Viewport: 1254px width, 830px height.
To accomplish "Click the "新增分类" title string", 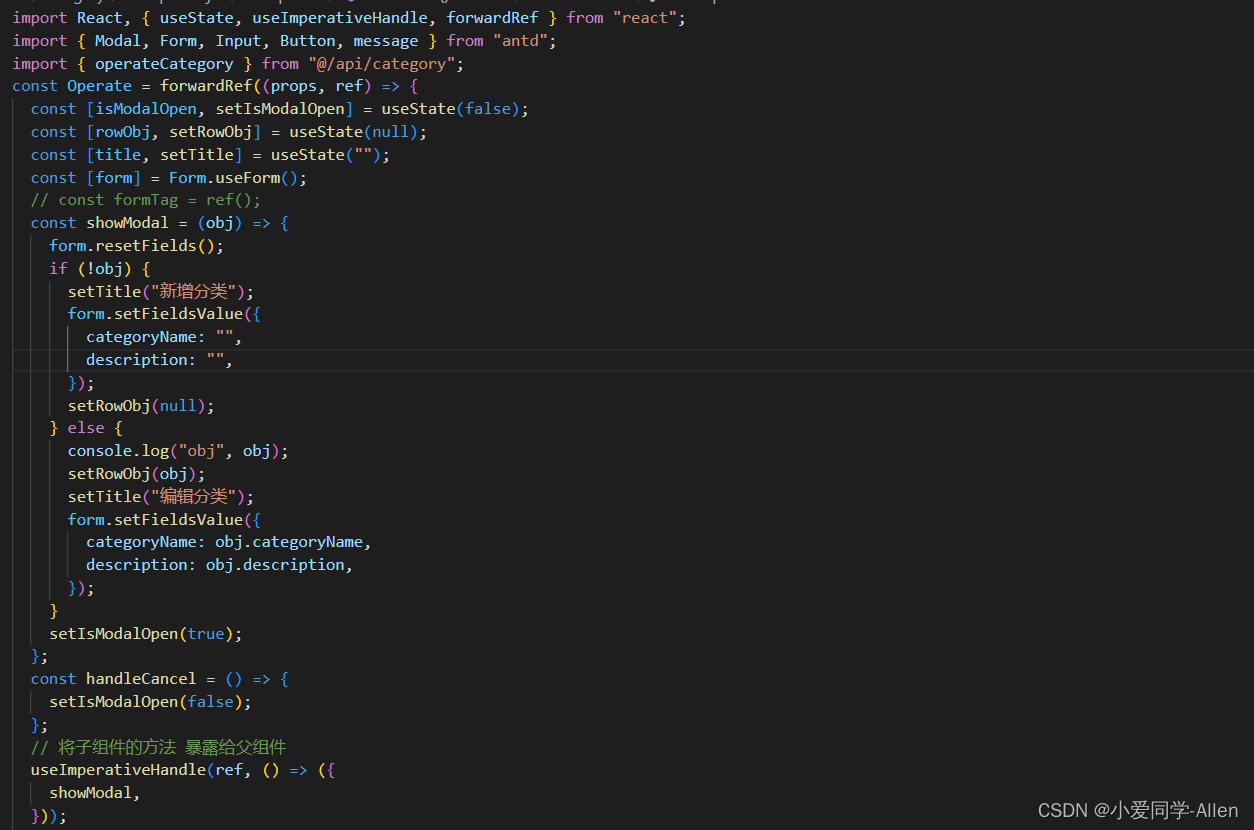I will coord(196,291).
